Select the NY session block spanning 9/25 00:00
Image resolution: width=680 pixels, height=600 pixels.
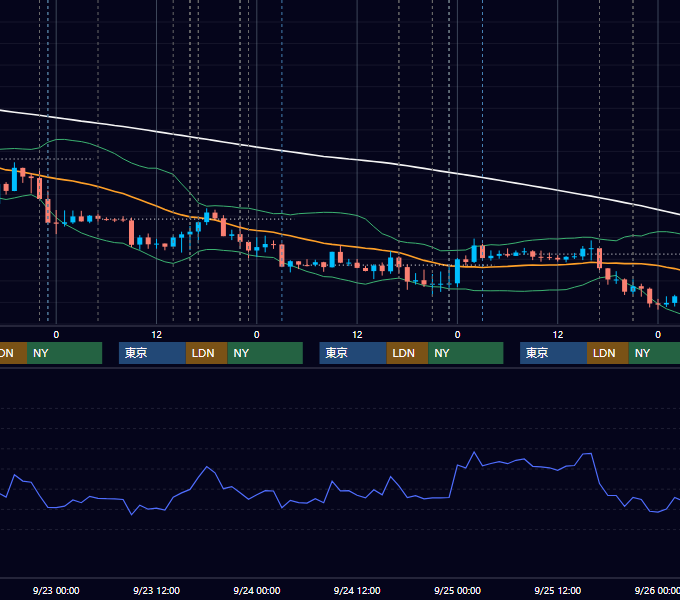tap(466, 353)
